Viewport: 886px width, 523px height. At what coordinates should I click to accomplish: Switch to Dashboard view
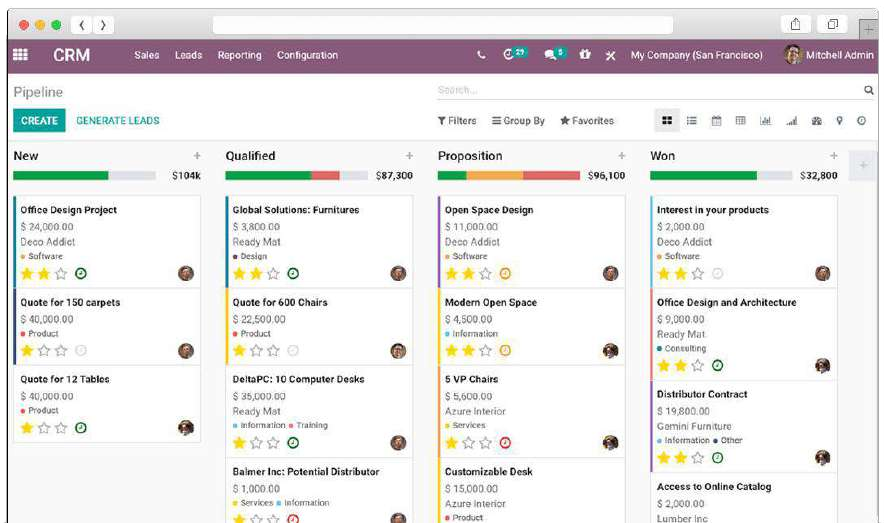[x=816, y=121]
